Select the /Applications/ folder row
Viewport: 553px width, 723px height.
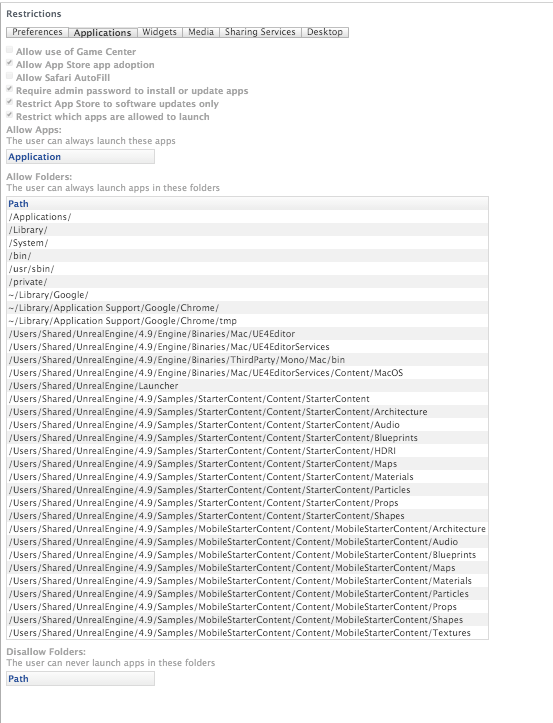click(247, 217)
